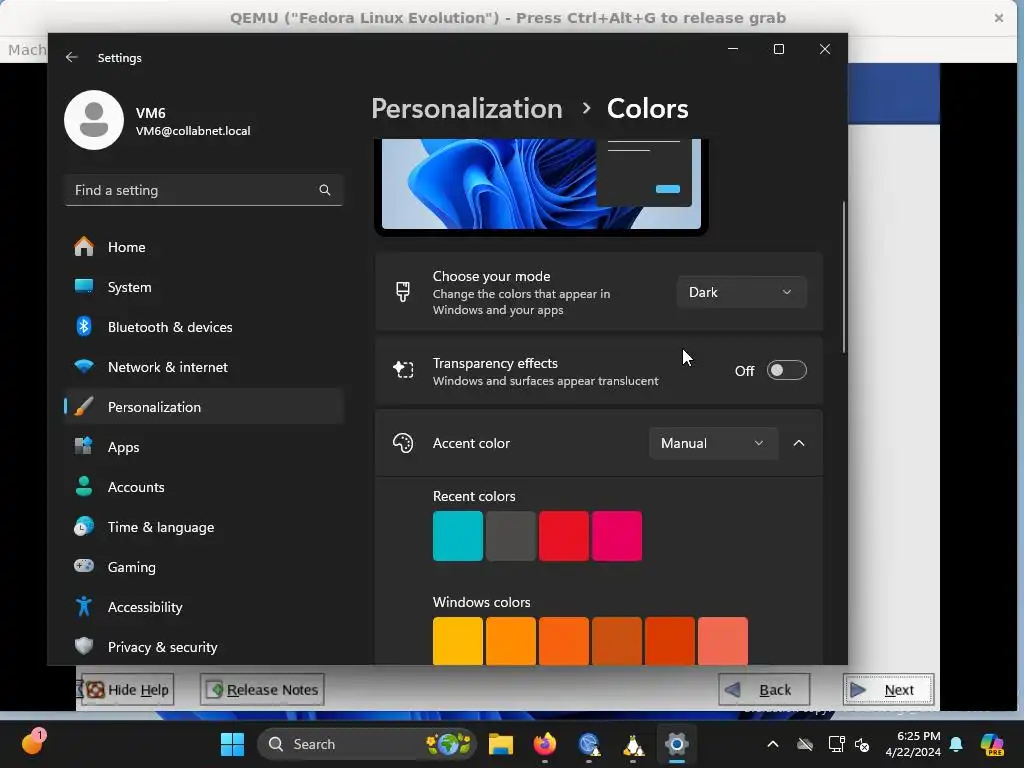Open the Copilot icon in system tray
The image size is (1024, 768).
[992, 744]
